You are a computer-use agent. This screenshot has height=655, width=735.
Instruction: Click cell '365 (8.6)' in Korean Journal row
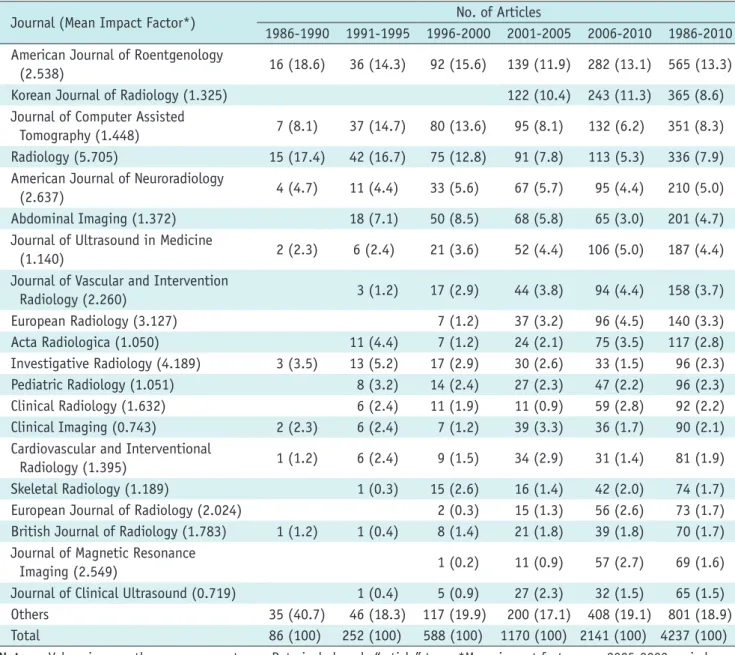696,96
